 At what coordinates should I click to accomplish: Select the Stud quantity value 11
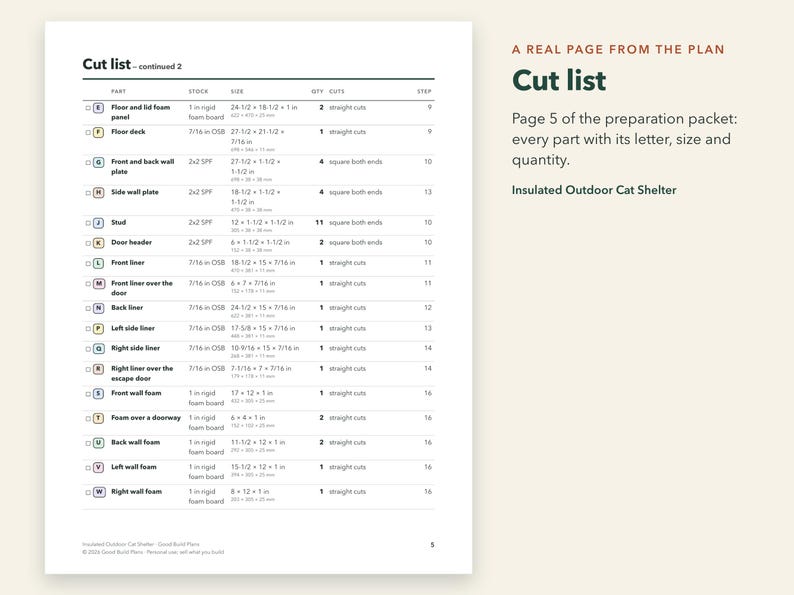coord(319,222)
